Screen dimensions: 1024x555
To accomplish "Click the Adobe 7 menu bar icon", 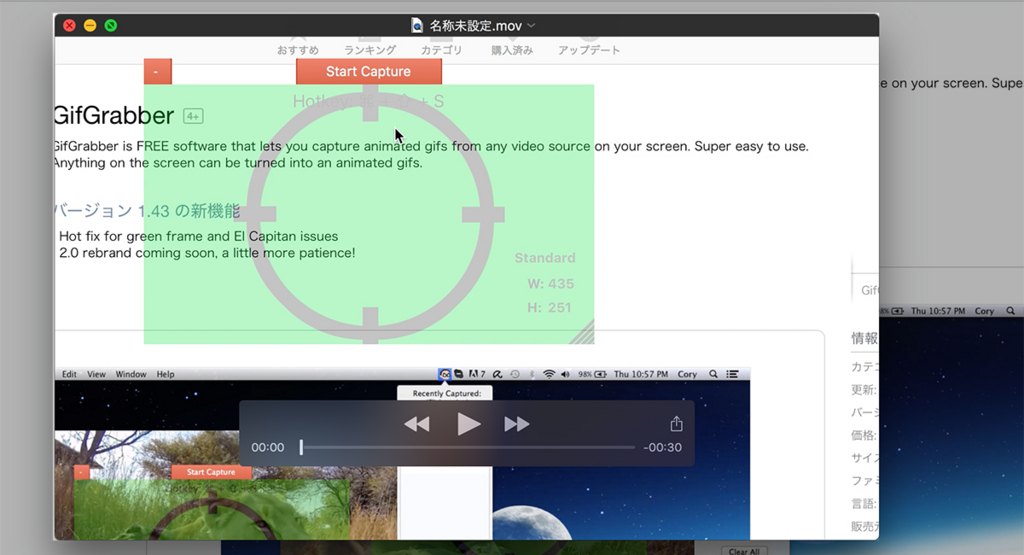I will pos(477,374).
